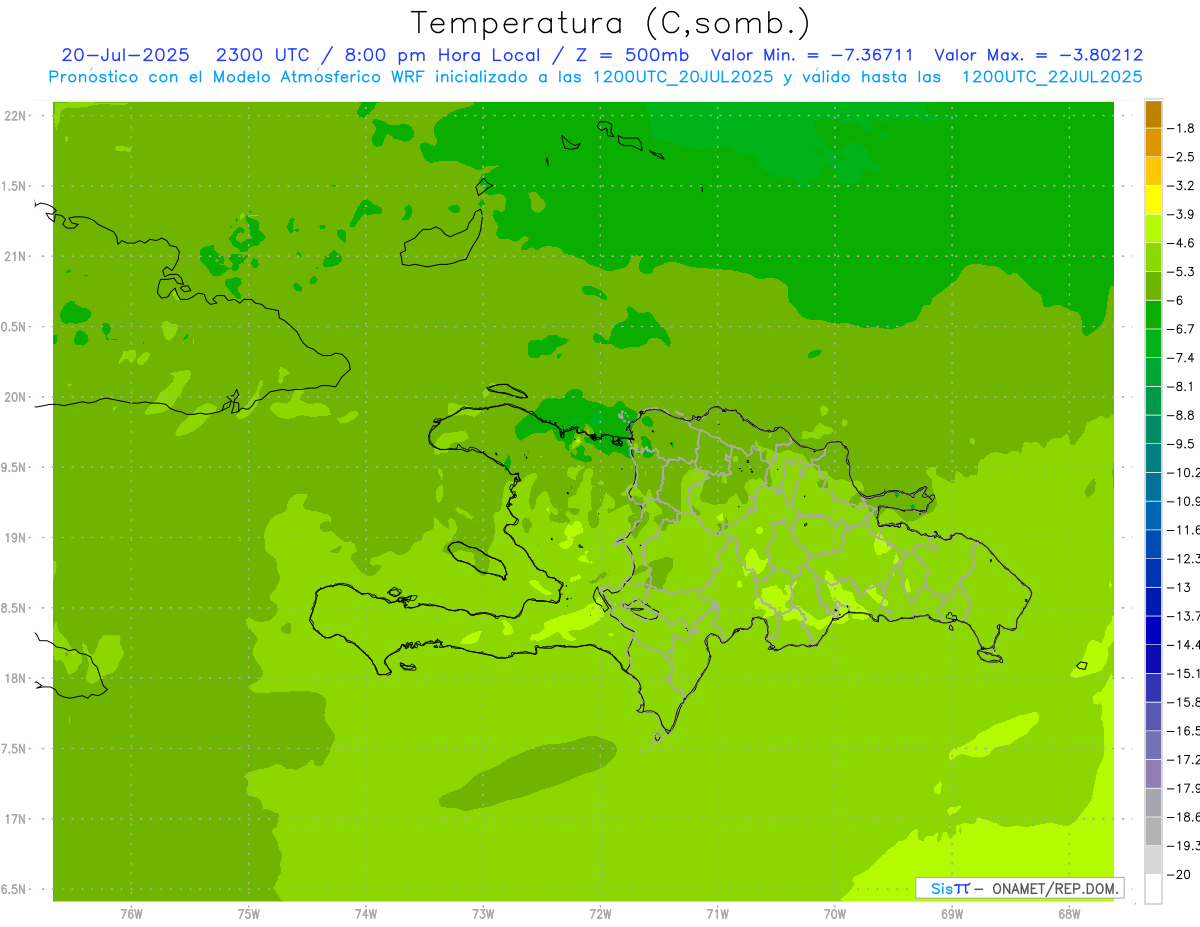Image resolution: width=1200 pixels, height=927 pixels.
Task: Click the "8:00 pm Hora Local" text
Action: (x=442, y=55)
